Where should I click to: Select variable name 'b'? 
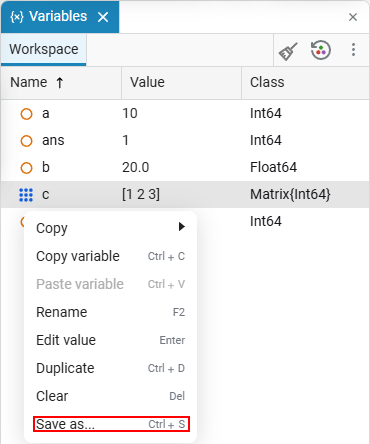(x=46, y=167)
